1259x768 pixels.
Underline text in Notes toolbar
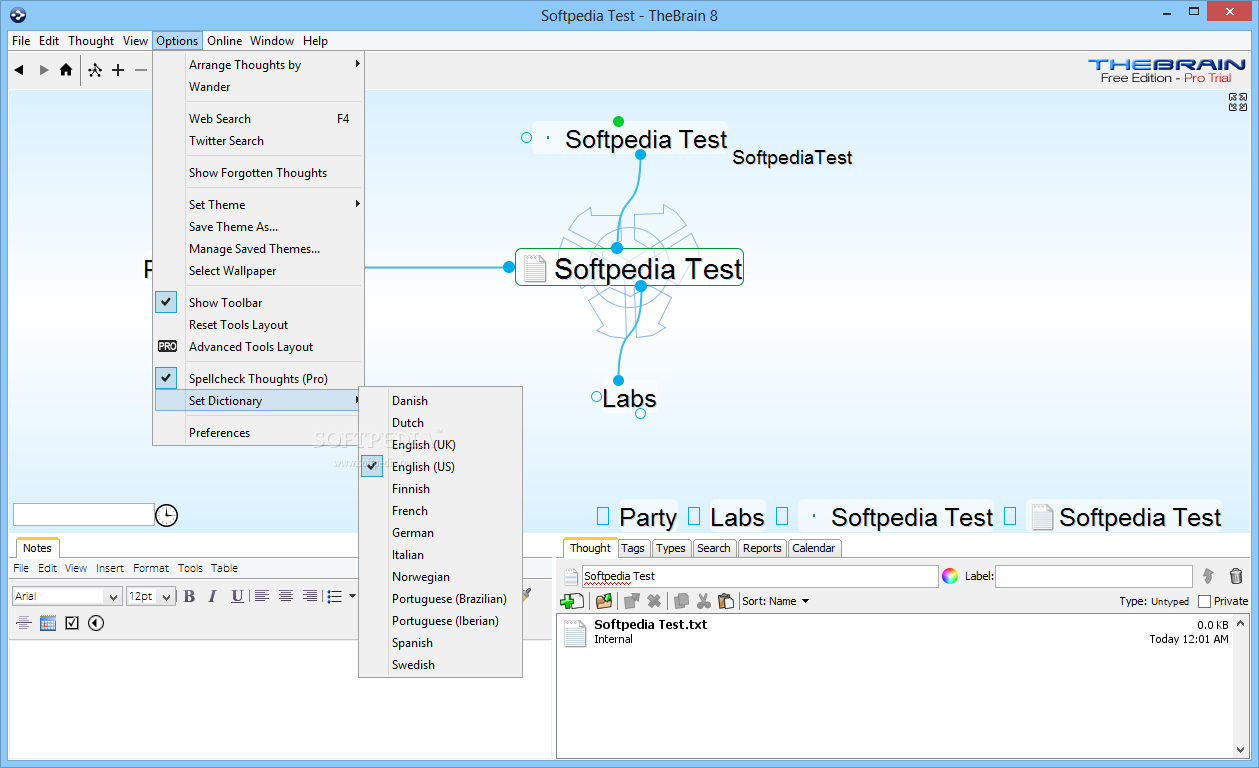[x=237, y=596]
